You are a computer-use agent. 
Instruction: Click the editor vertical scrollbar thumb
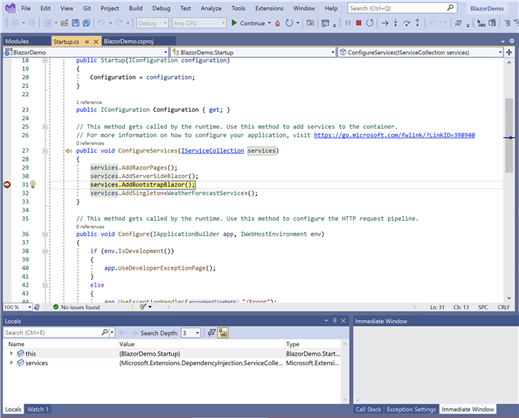[x=509, y=135]
